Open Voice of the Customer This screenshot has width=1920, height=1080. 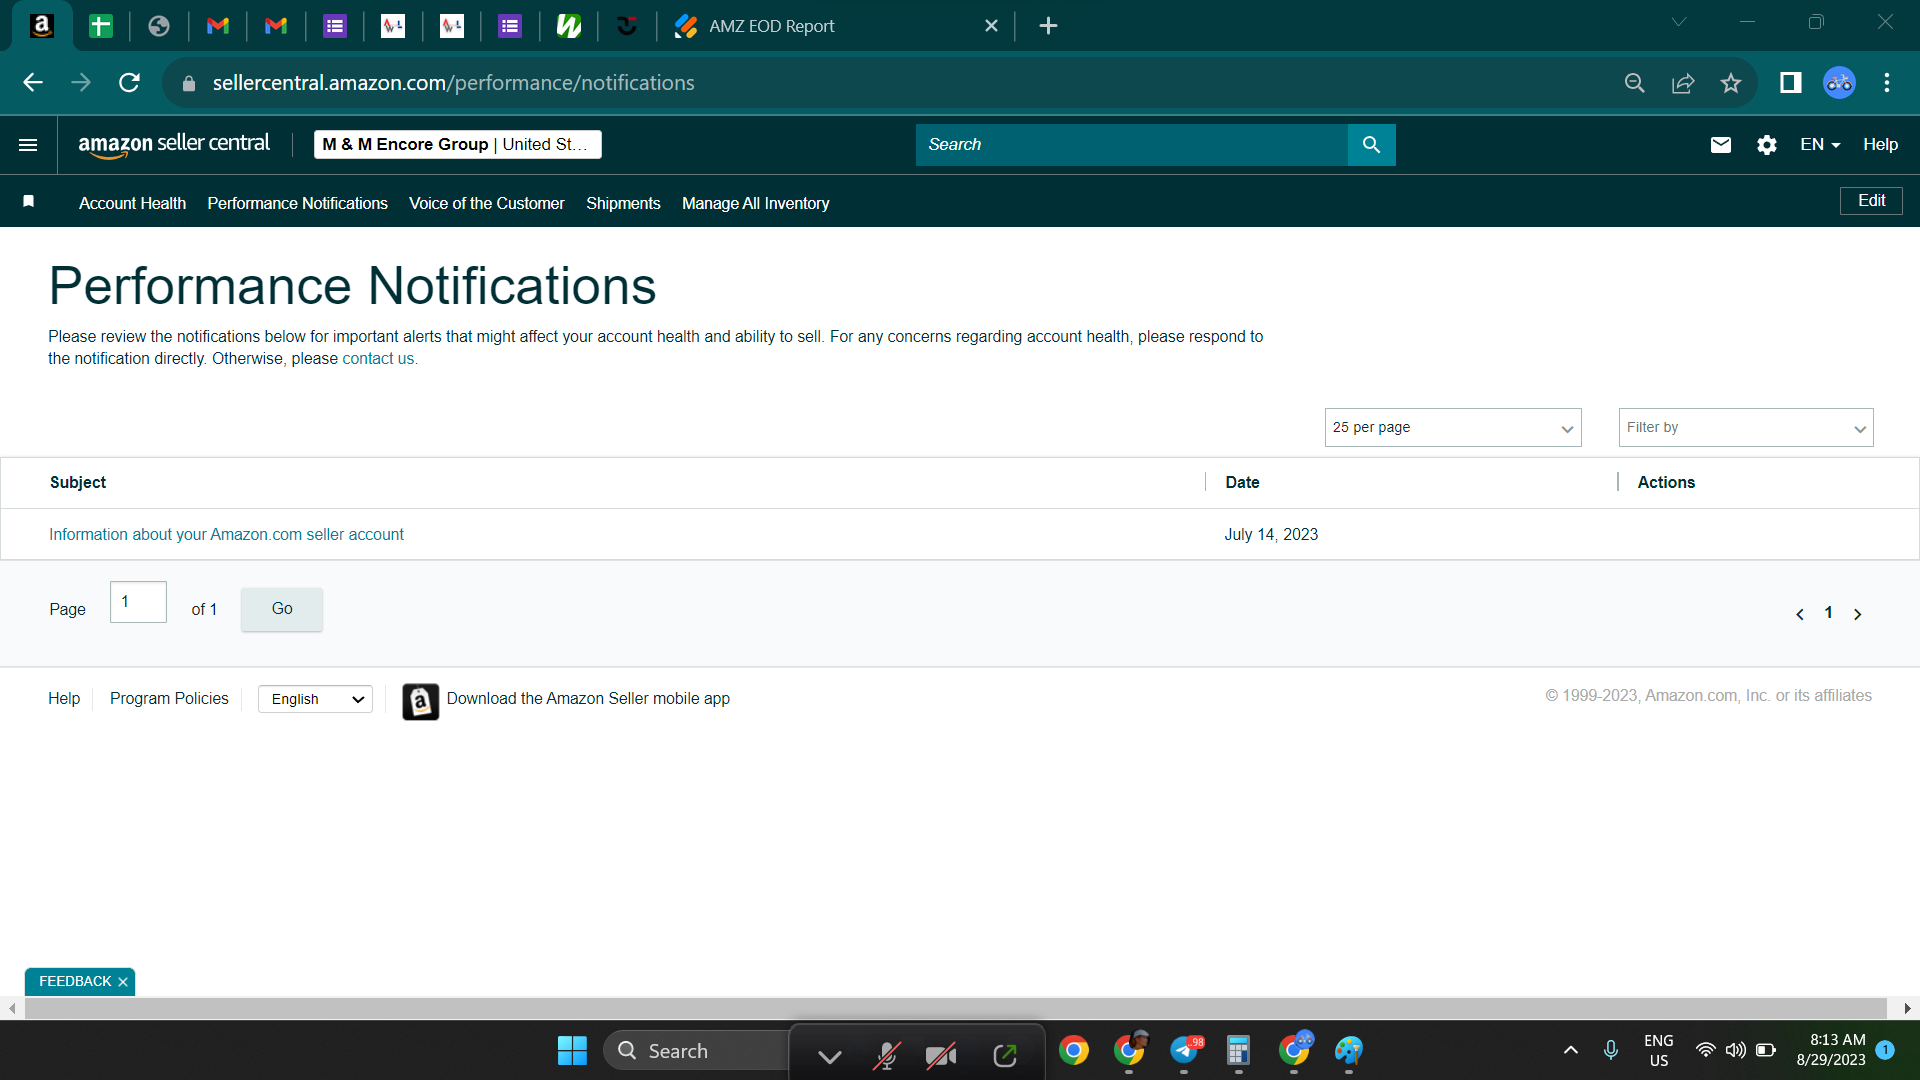(x=486, y=203)
